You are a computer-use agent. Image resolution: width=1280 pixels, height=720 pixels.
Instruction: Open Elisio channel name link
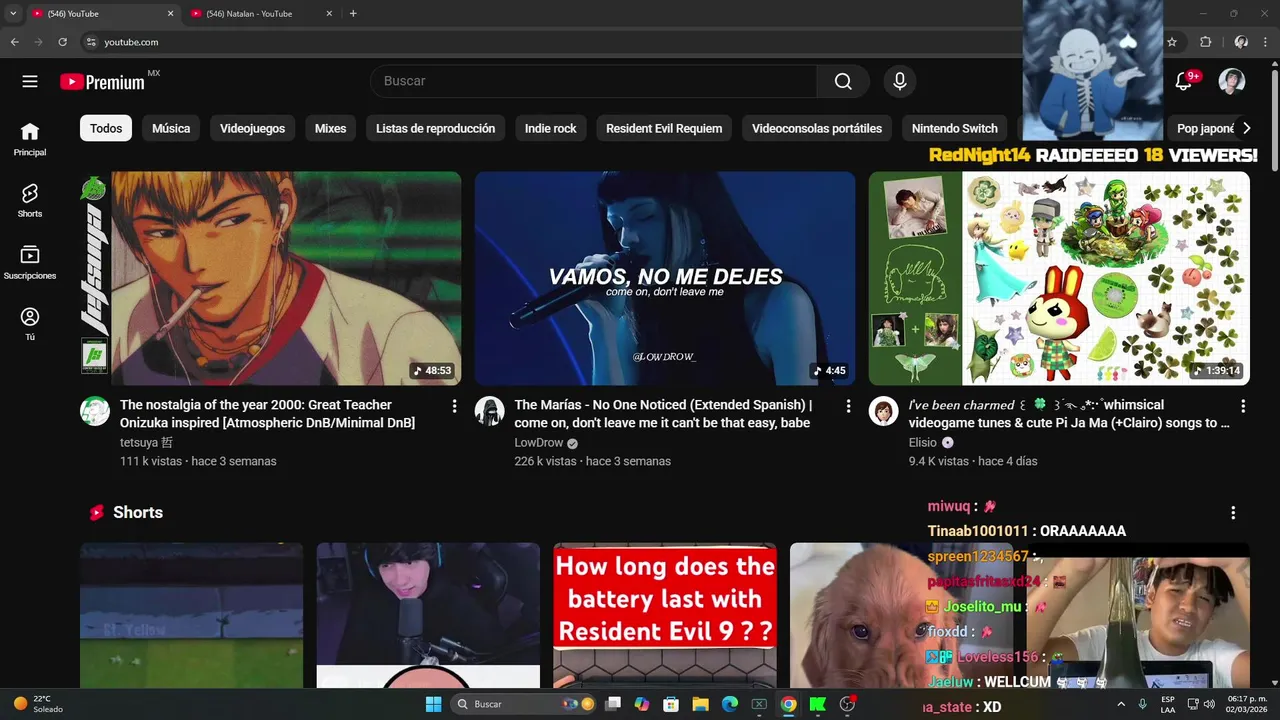[x=922, y=443]
